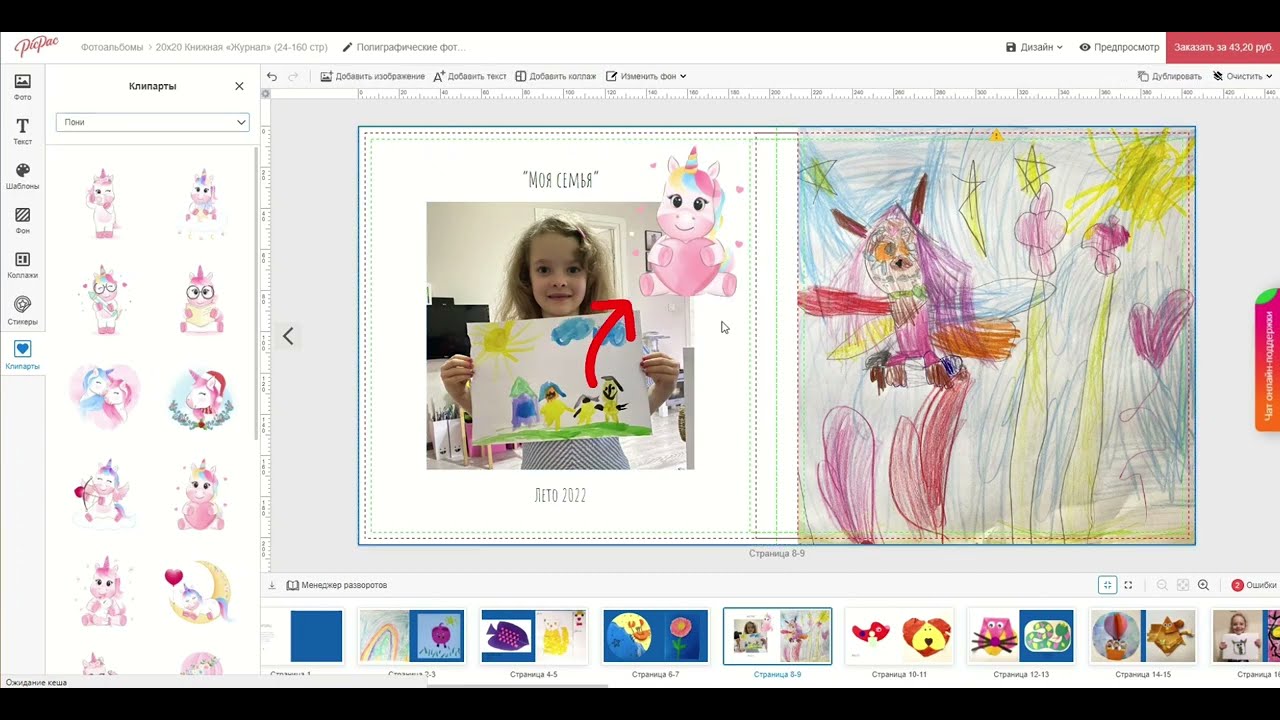The width and height of the screenshot is (1280, 720).
Task: Open the Менеджер разворотов
Action: click(337, 585)
